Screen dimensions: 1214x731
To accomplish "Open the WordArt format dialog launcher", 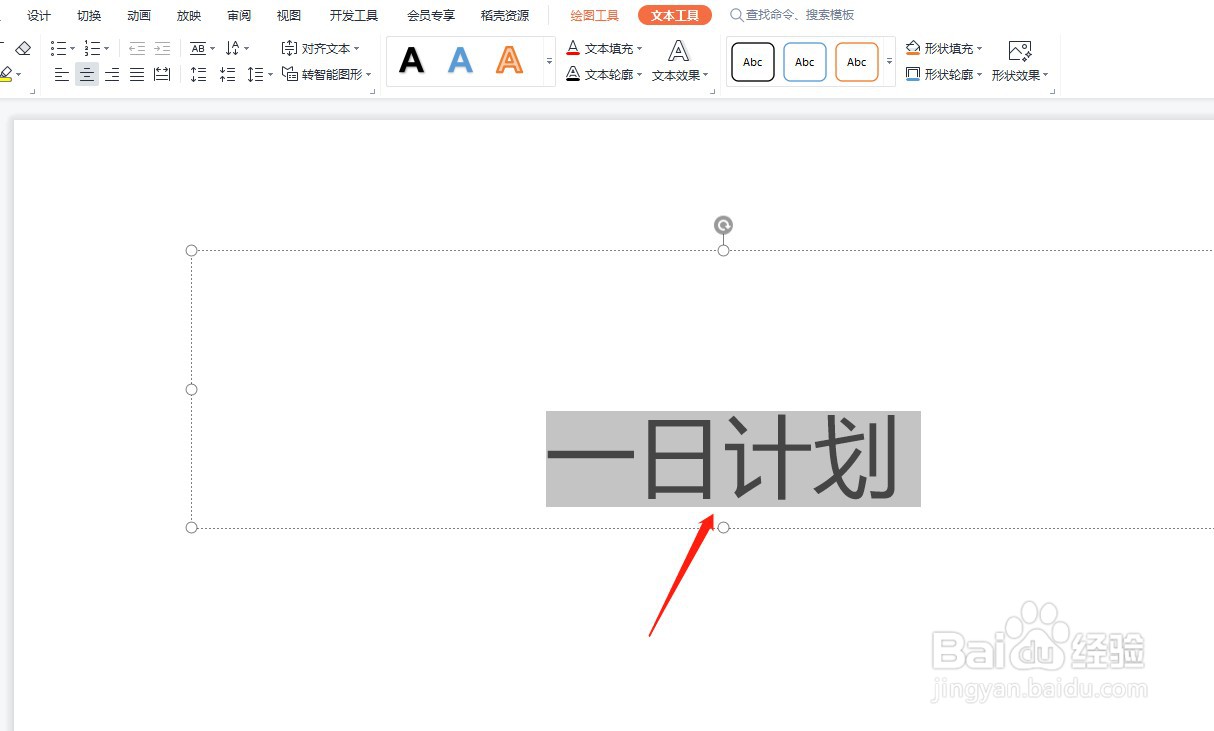I will pos(713,92).
